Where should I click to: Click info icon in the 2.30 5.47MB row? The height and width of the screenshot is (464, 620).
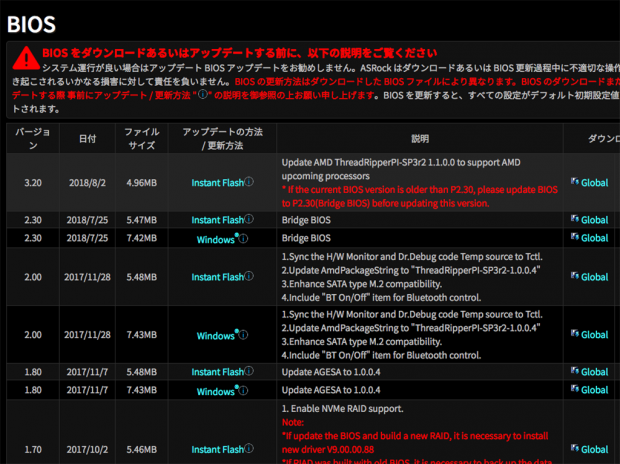(249, 219)
